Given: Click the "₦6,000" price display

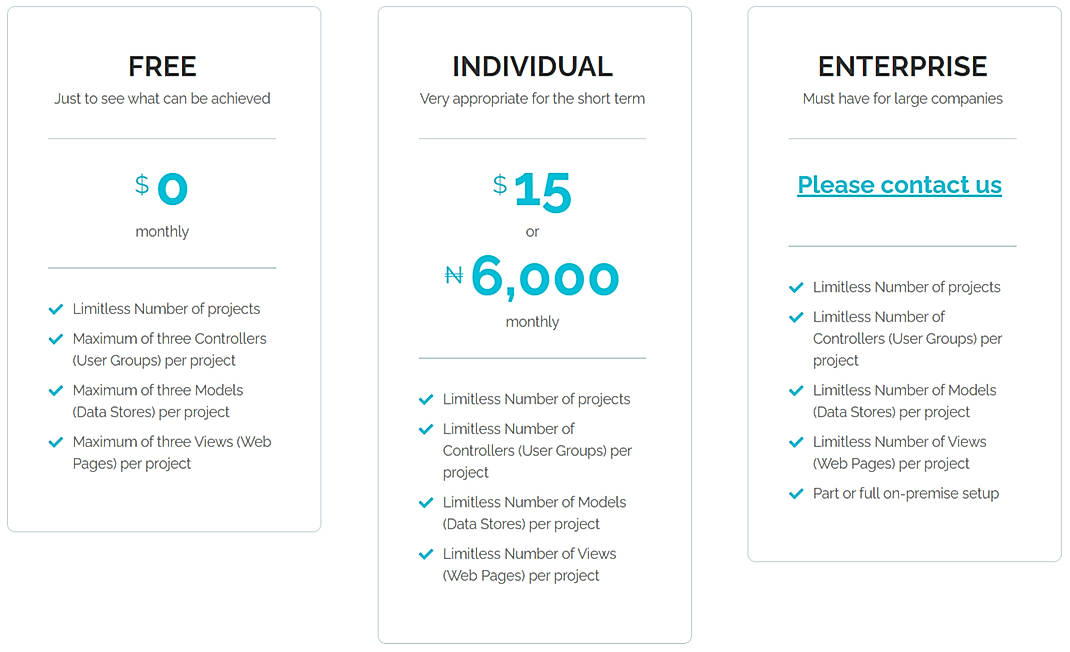Looking at the screenshot, I should pos(533,277).
